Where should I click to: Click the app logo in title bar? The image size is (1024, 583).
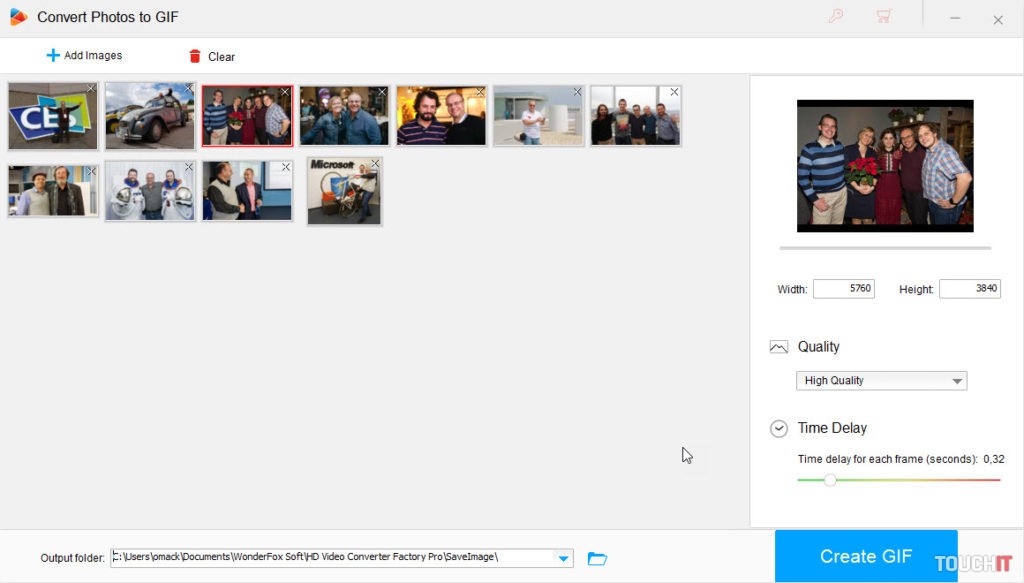[18, 17]
